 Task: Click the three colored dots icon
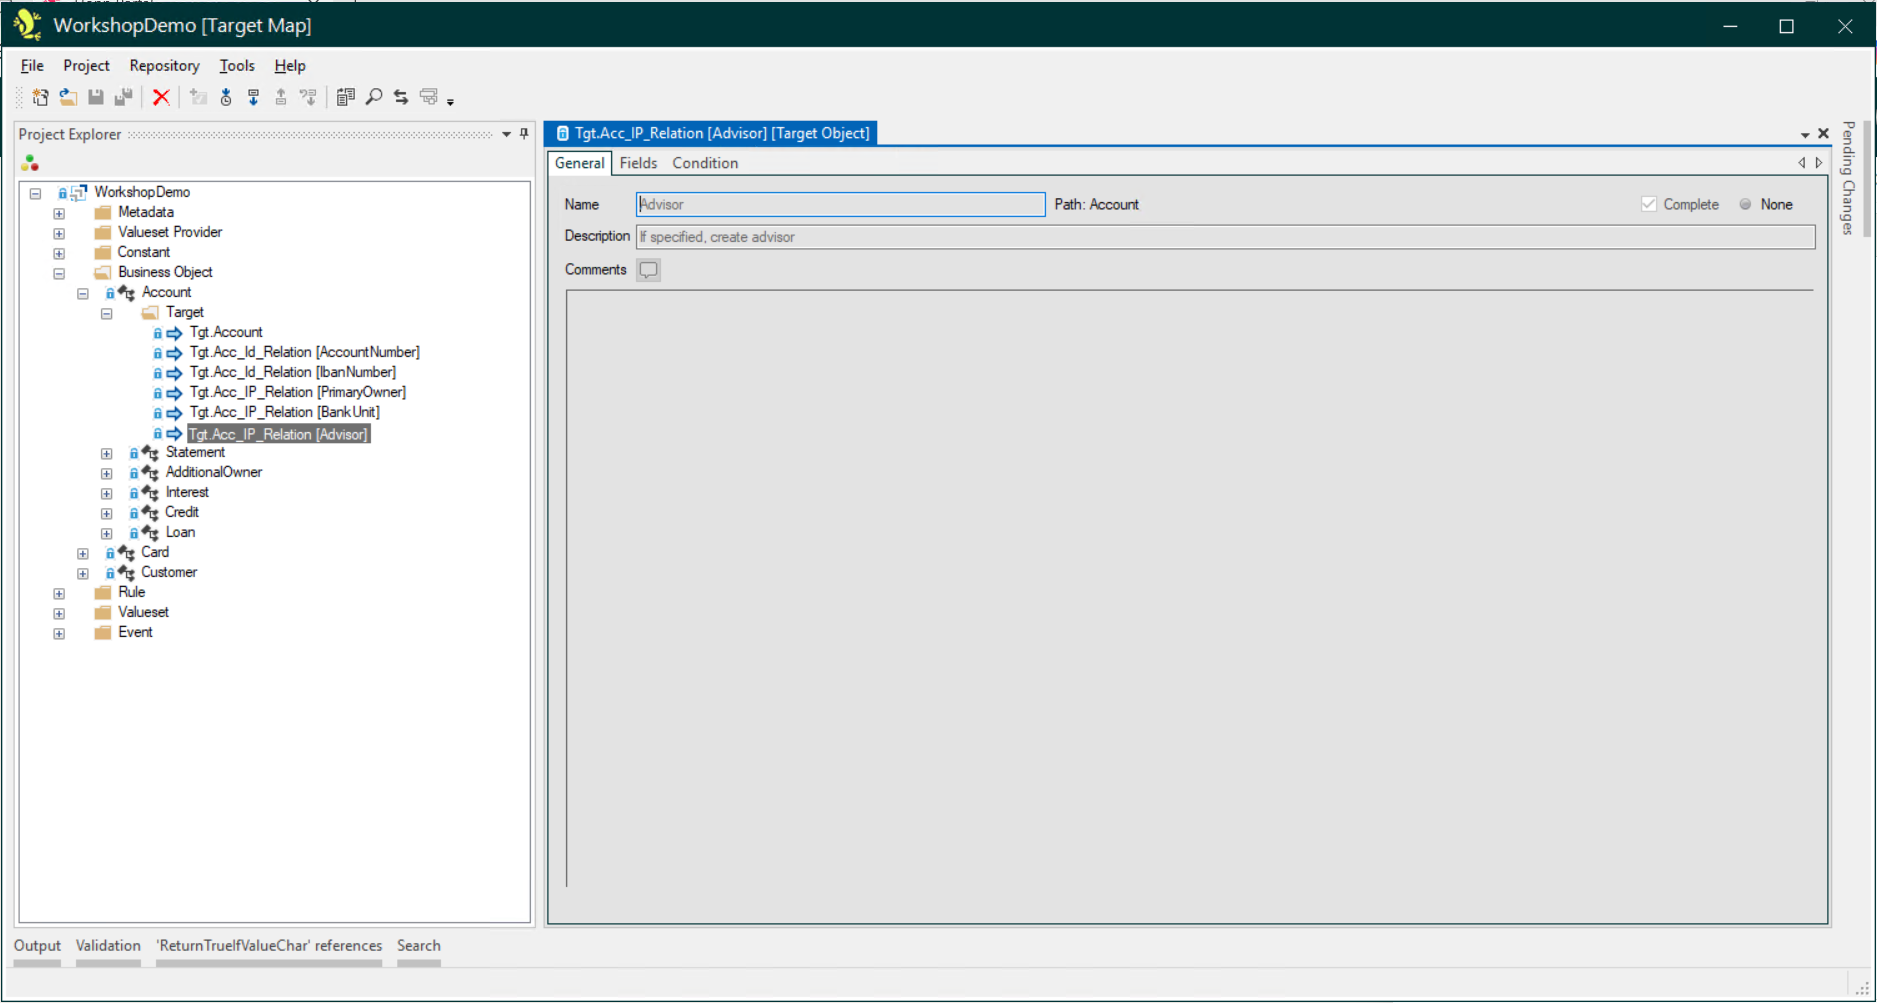pyautogui.click(x=30, y=163)
